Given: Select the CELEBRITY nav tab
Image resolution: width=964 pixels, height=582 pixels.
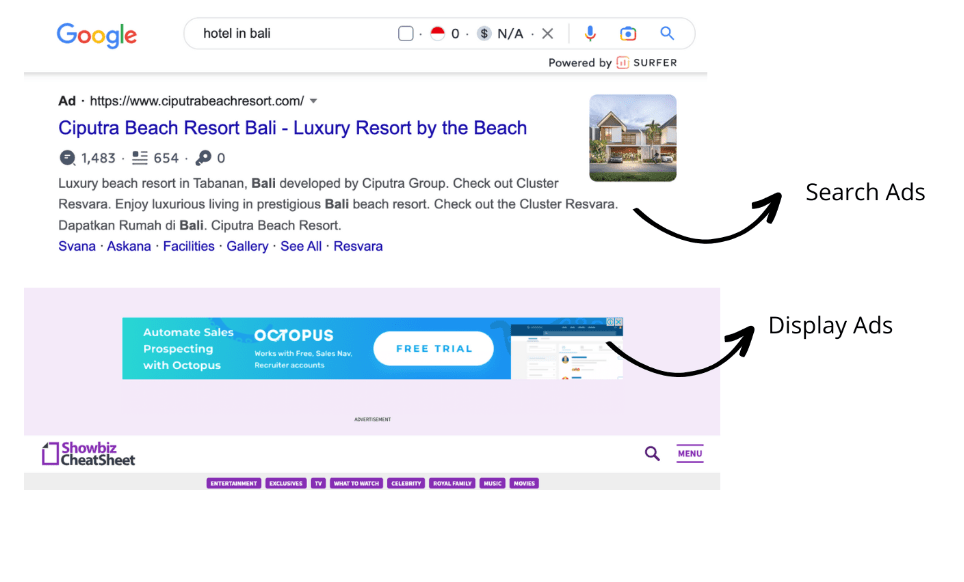Looking at the screenshot, I should click(406, 484).
